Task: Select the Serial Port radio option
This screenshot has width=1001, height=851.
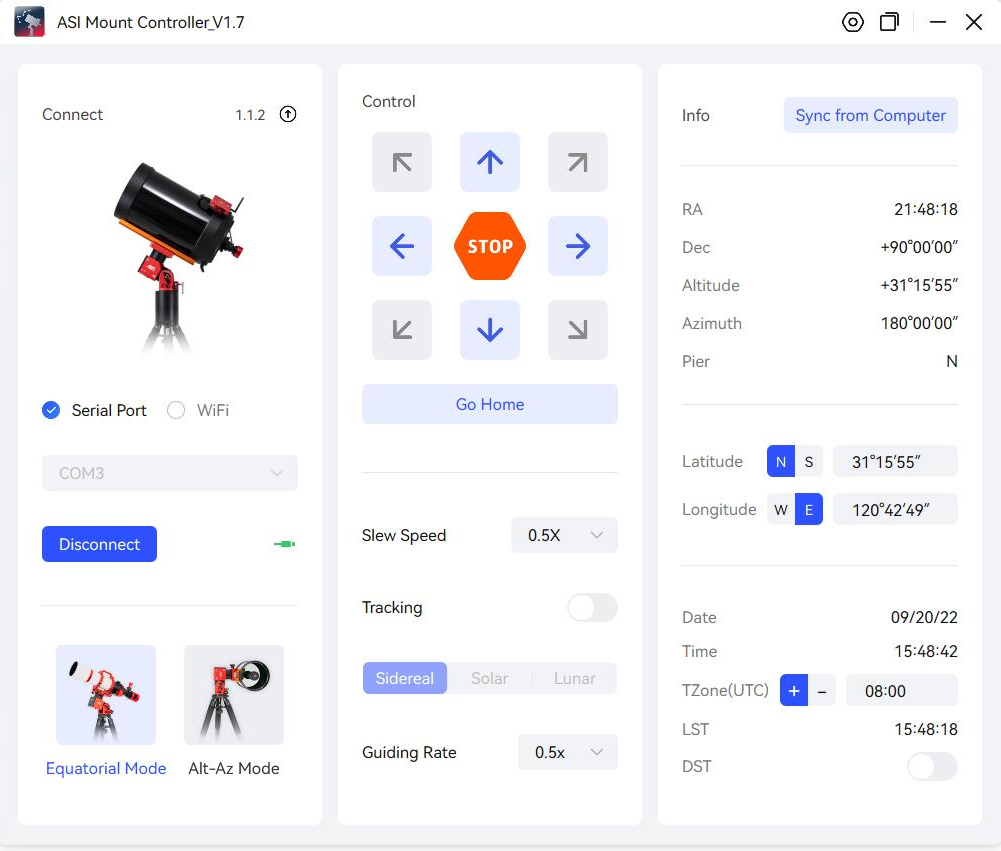Action: coord(51,410)
